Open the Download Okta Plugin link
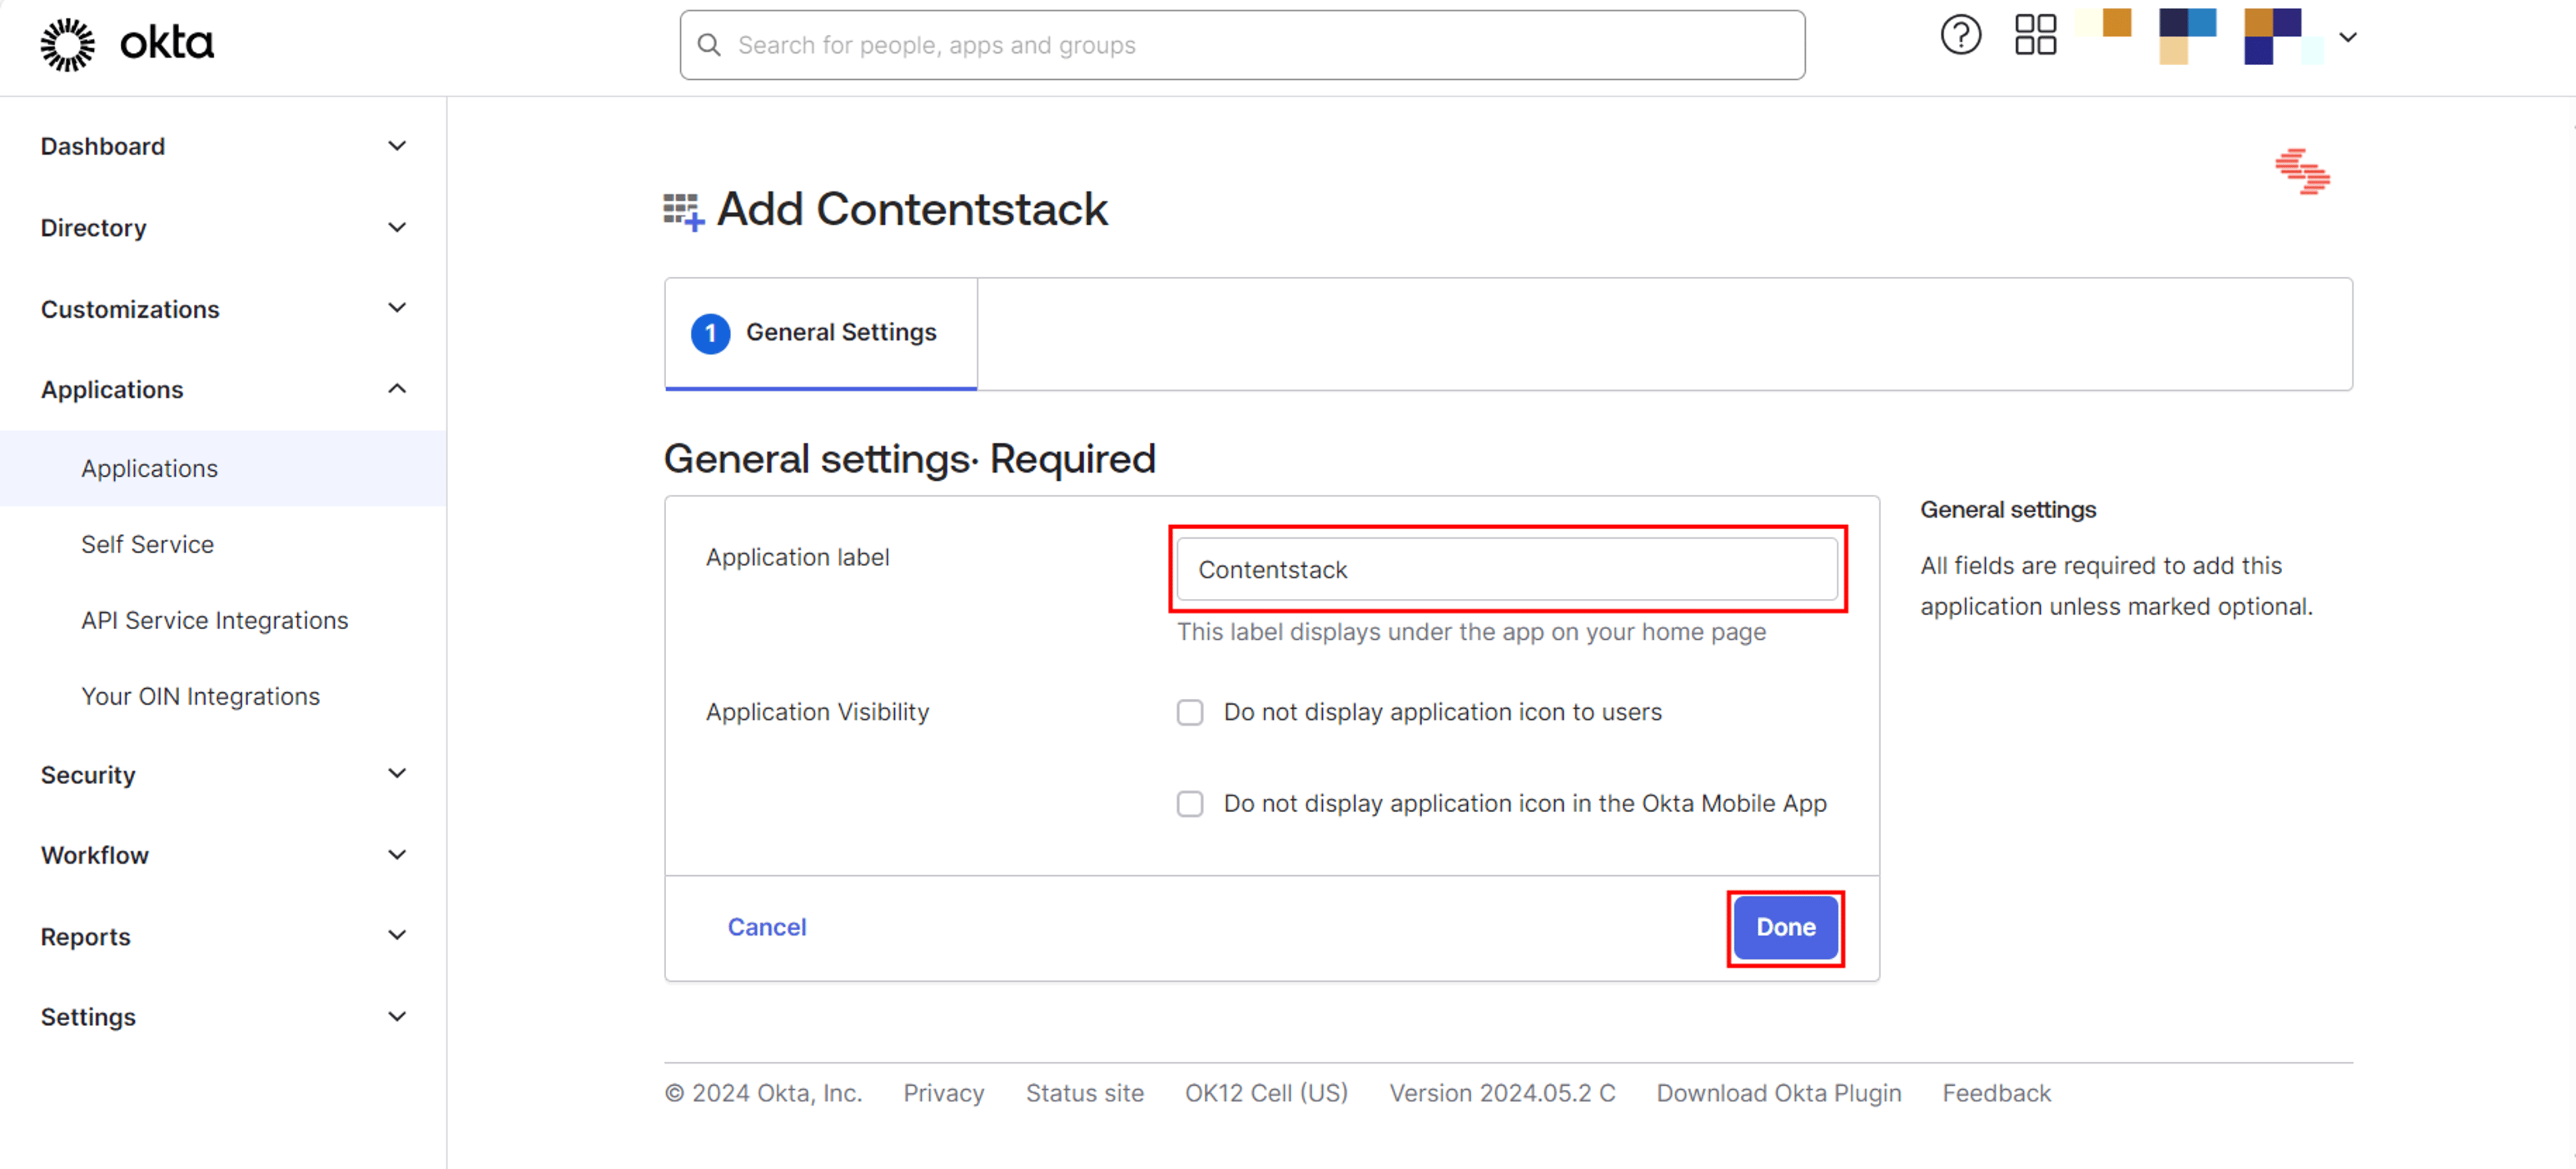 [x=1778, y=1093]
